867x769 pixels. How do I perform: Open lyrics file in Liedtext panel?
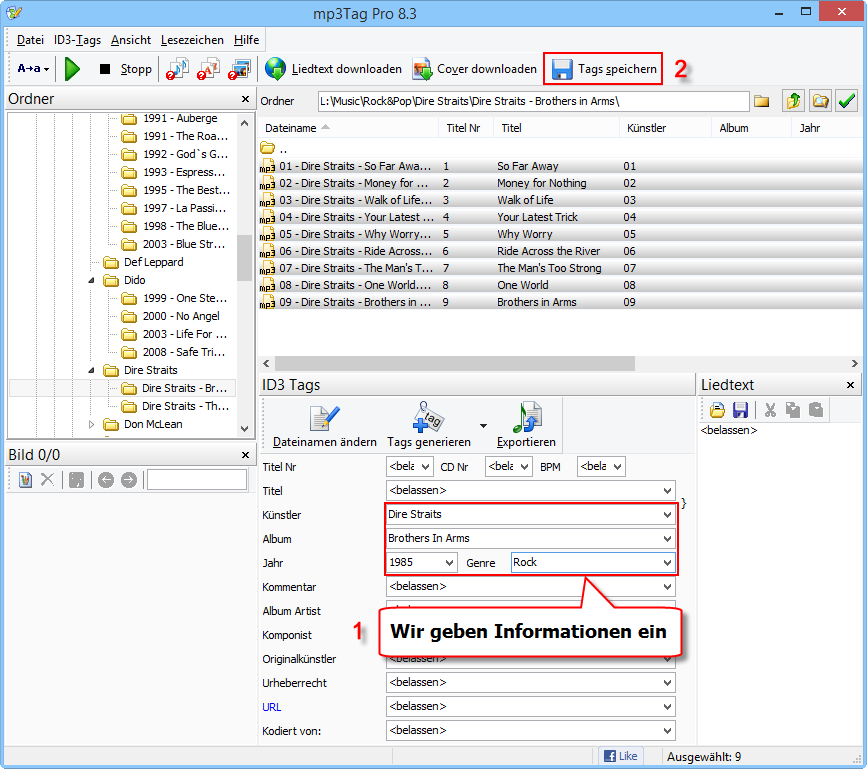717,410
